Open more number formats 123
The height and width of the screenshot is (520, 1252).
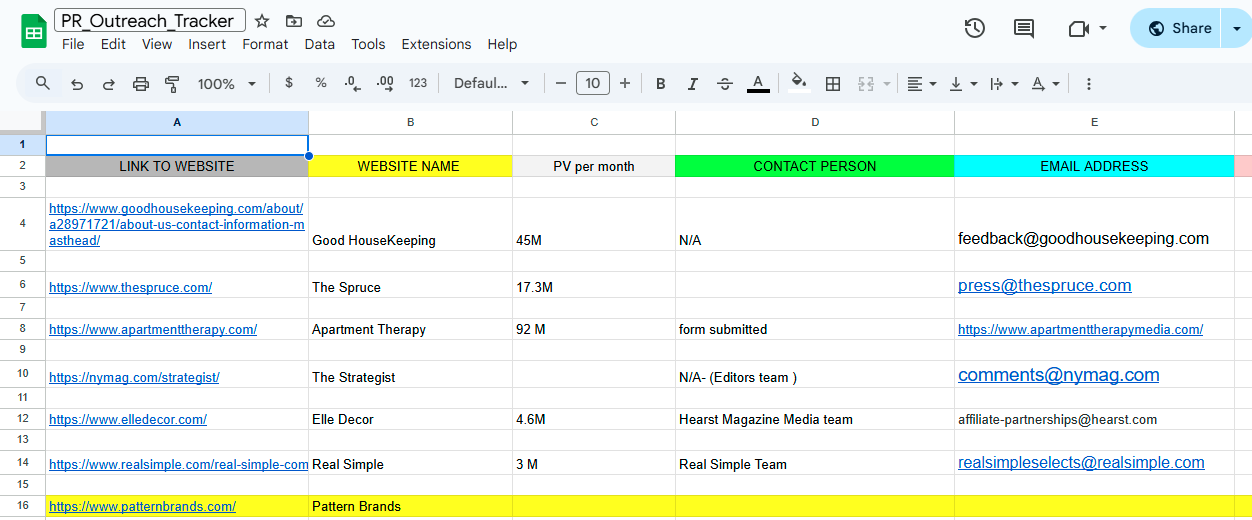point(418,83)
